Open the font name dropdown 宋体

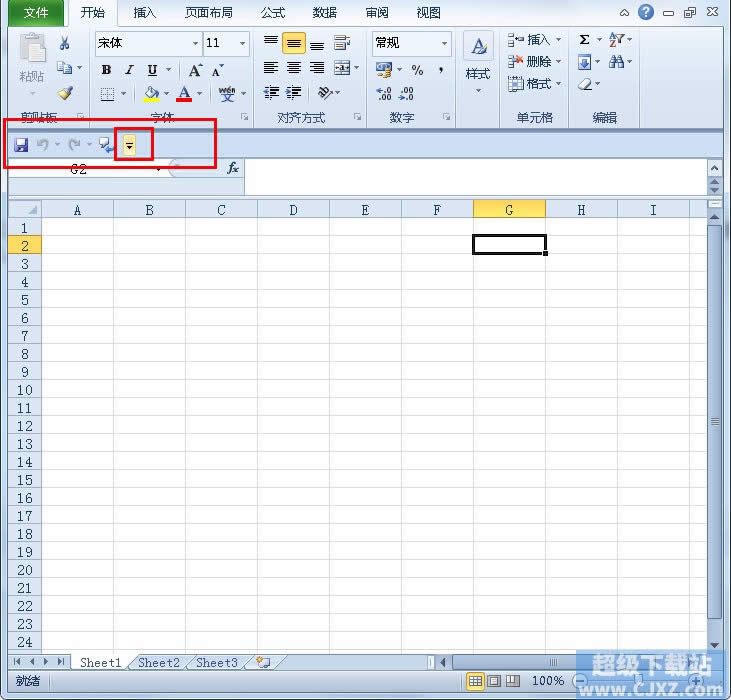[195, 43]
